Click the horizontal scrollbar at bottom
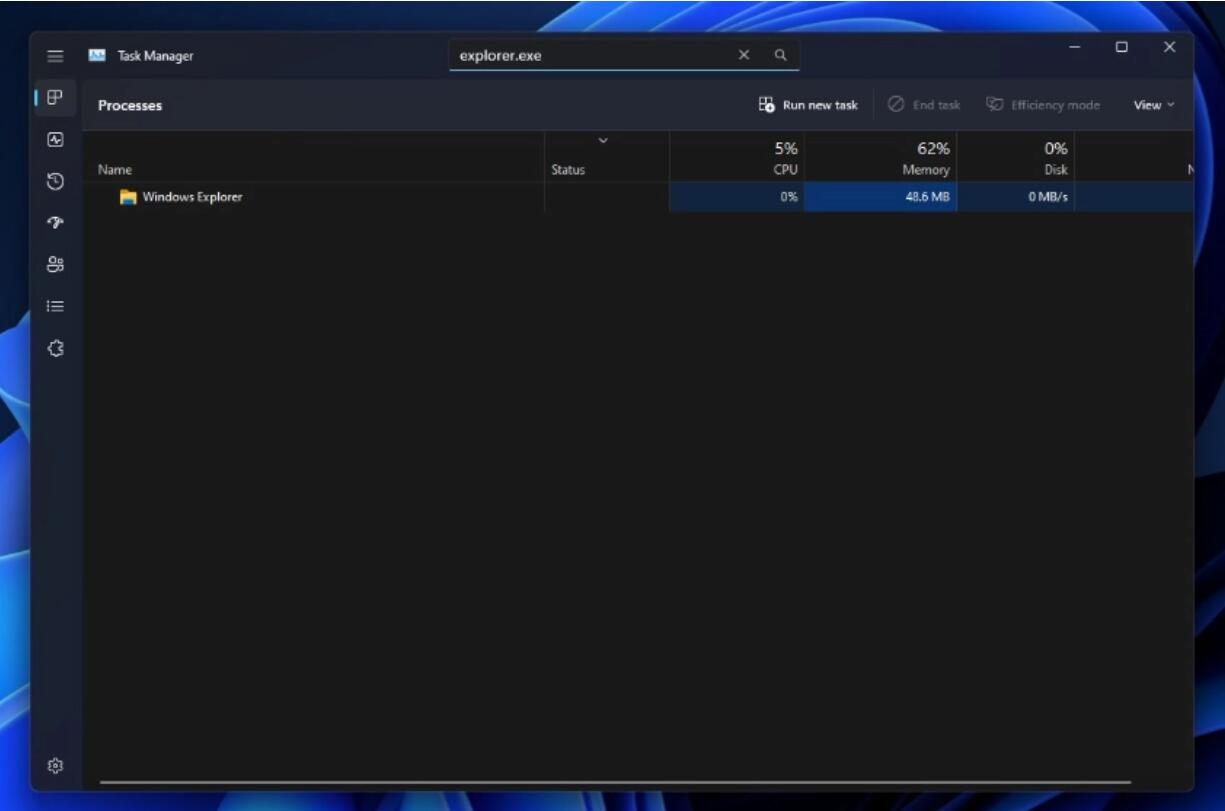1225x811 pixels. pyautogui.click(x=616, y=782)
